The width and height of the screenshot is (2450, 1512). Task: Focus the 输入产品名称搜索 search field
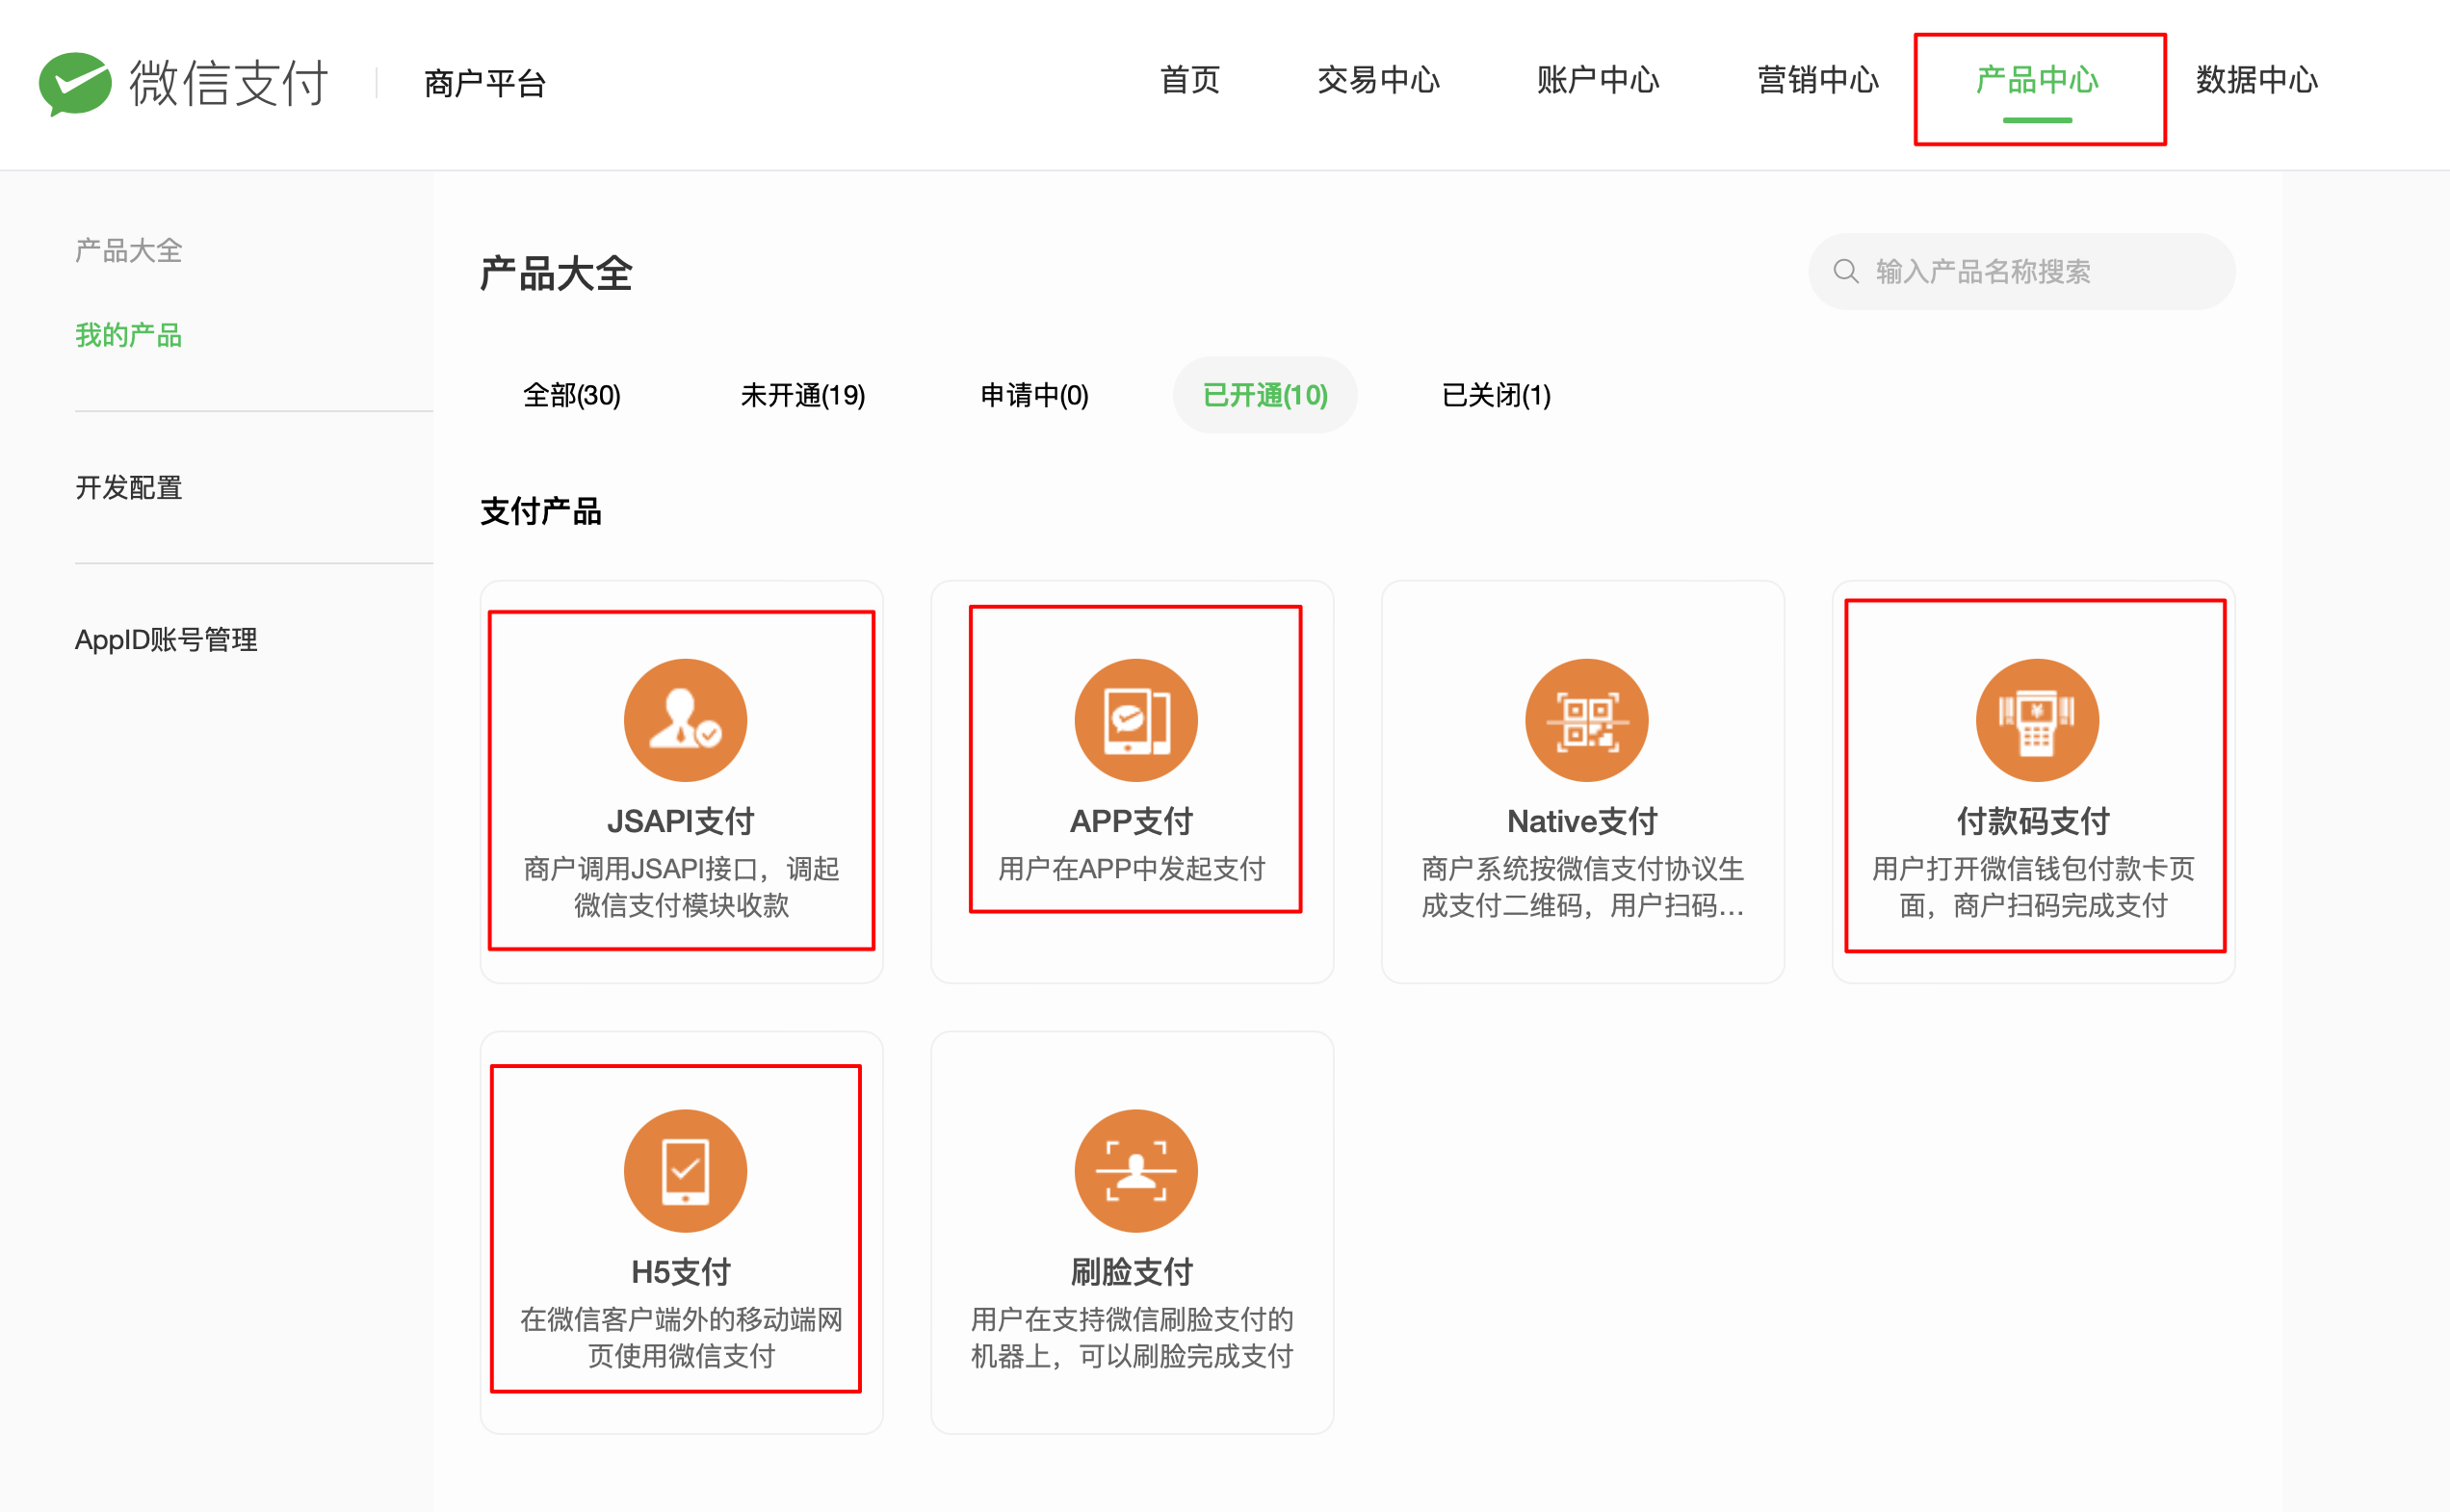tap(2021, 271)
